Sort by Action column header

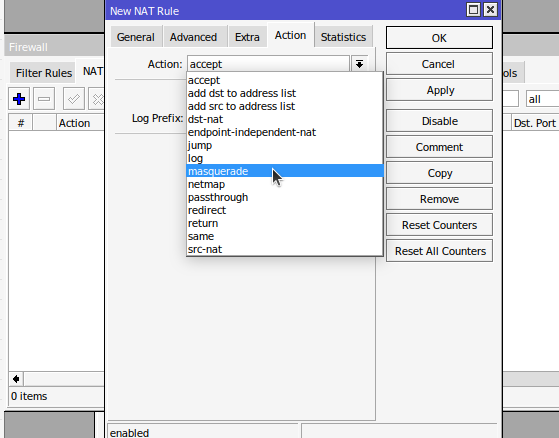click(x=80, y=123)
